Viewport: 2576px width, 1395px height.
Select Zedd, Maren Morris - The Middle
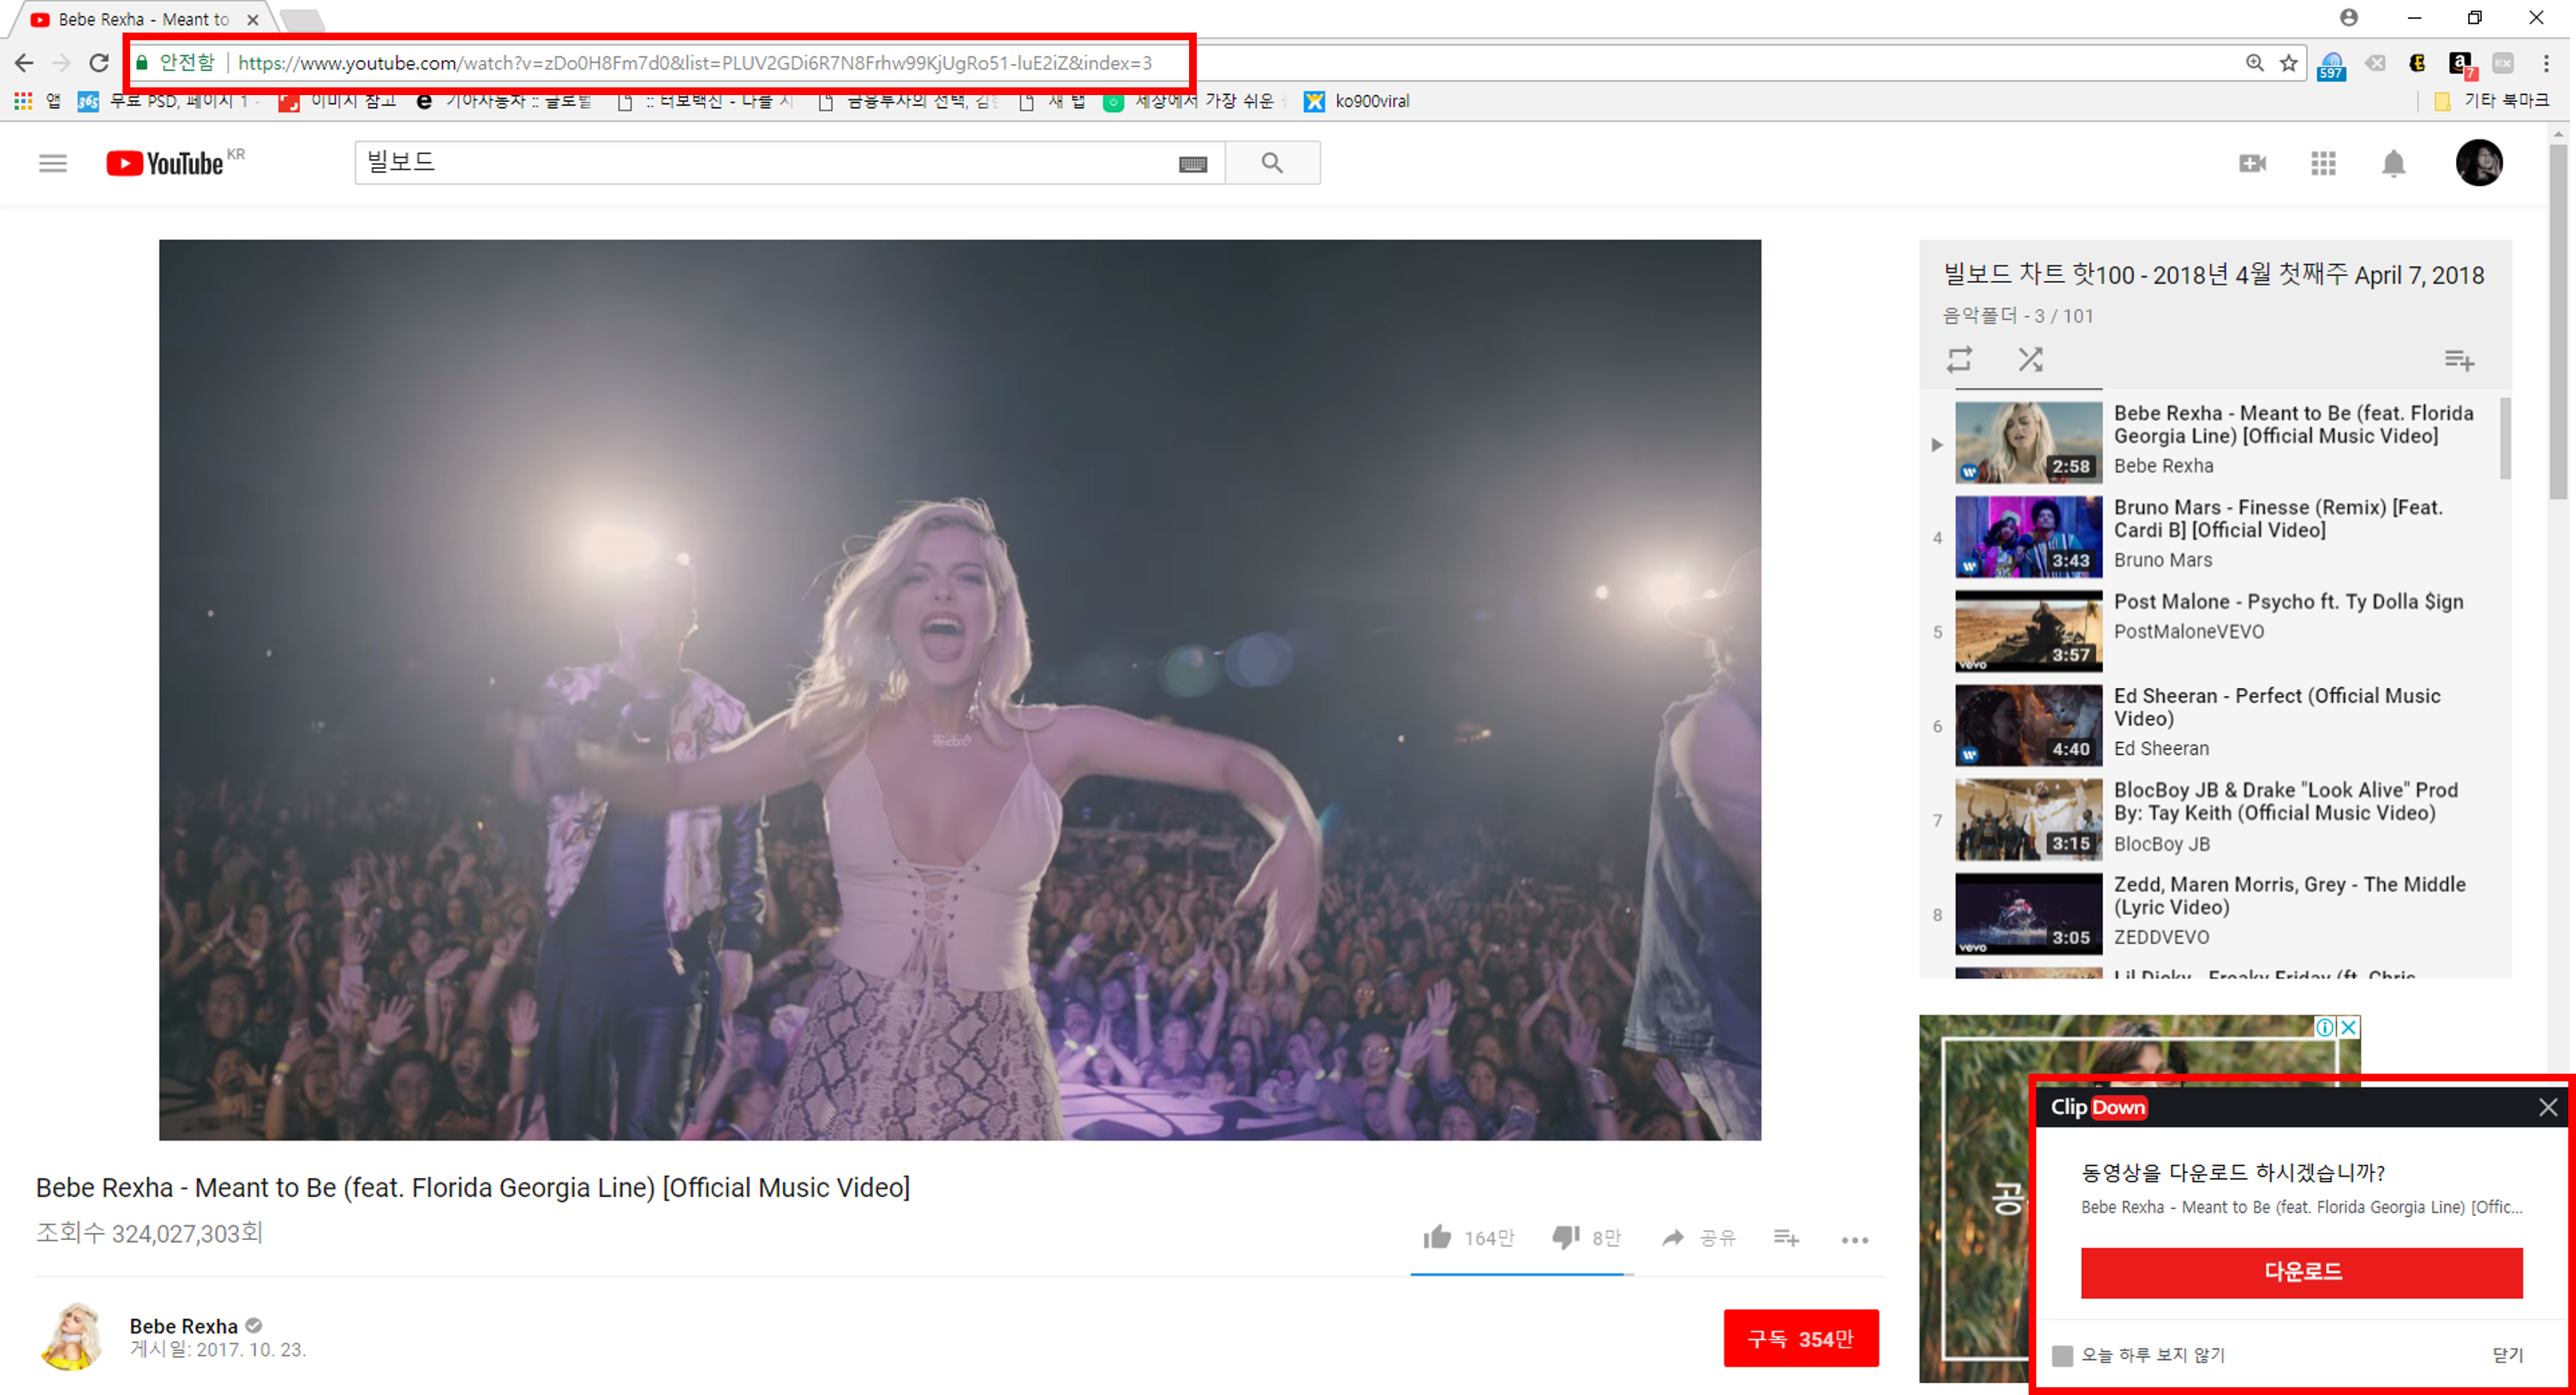pyautogui.click(x=2214, y=913)
